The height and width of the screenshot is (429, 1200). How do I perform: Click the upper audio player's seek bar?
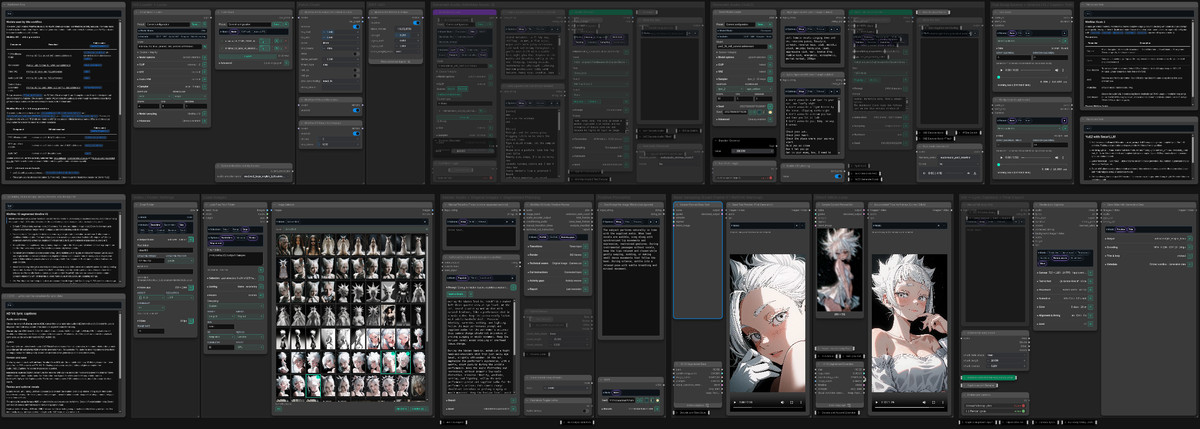tap(1037, 71)
